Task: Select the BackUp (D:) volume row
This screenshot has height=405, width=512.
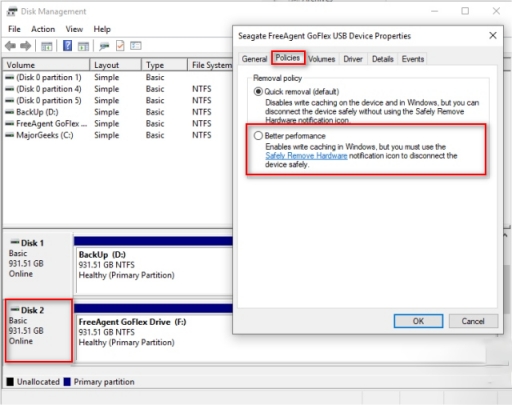Action: (x=117, y=112)
